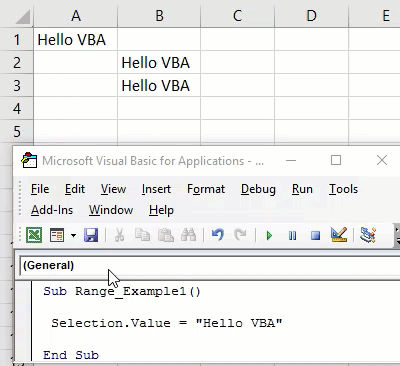Image resolution: width=400 pixels, height=366 pixels.
Task: Click column B header in Excel
Action: 159,15
